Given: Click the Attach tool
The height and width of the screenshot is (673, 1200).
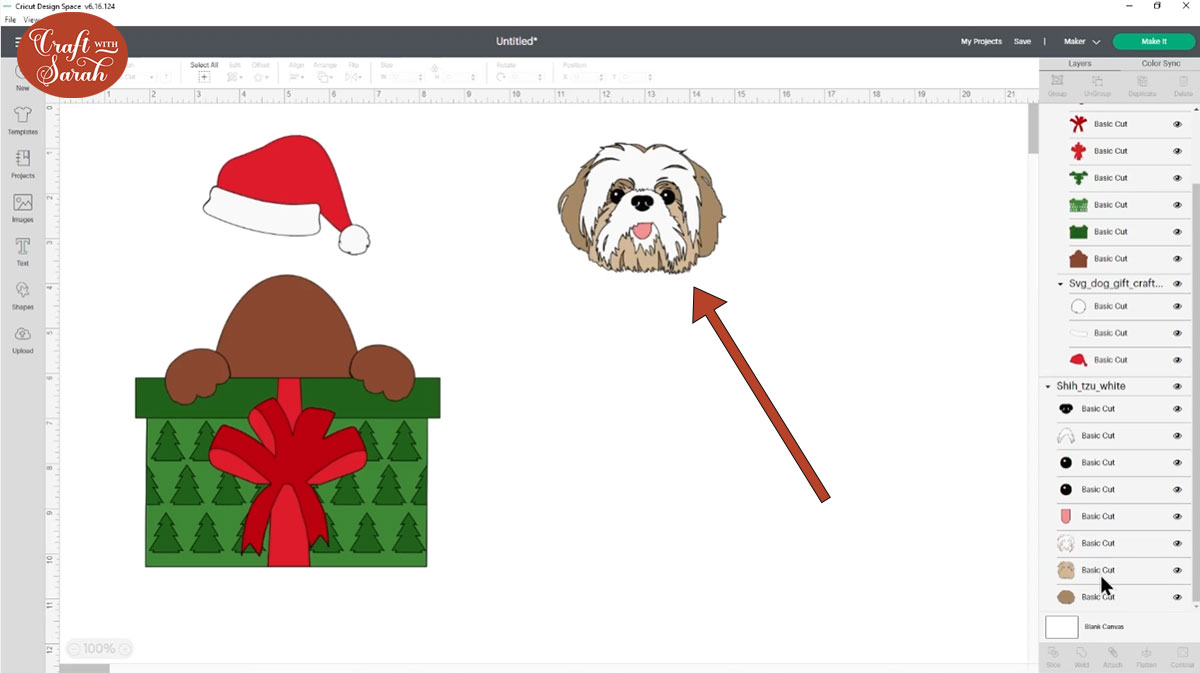Looking at the screenshot, I should click(1113, 657).
